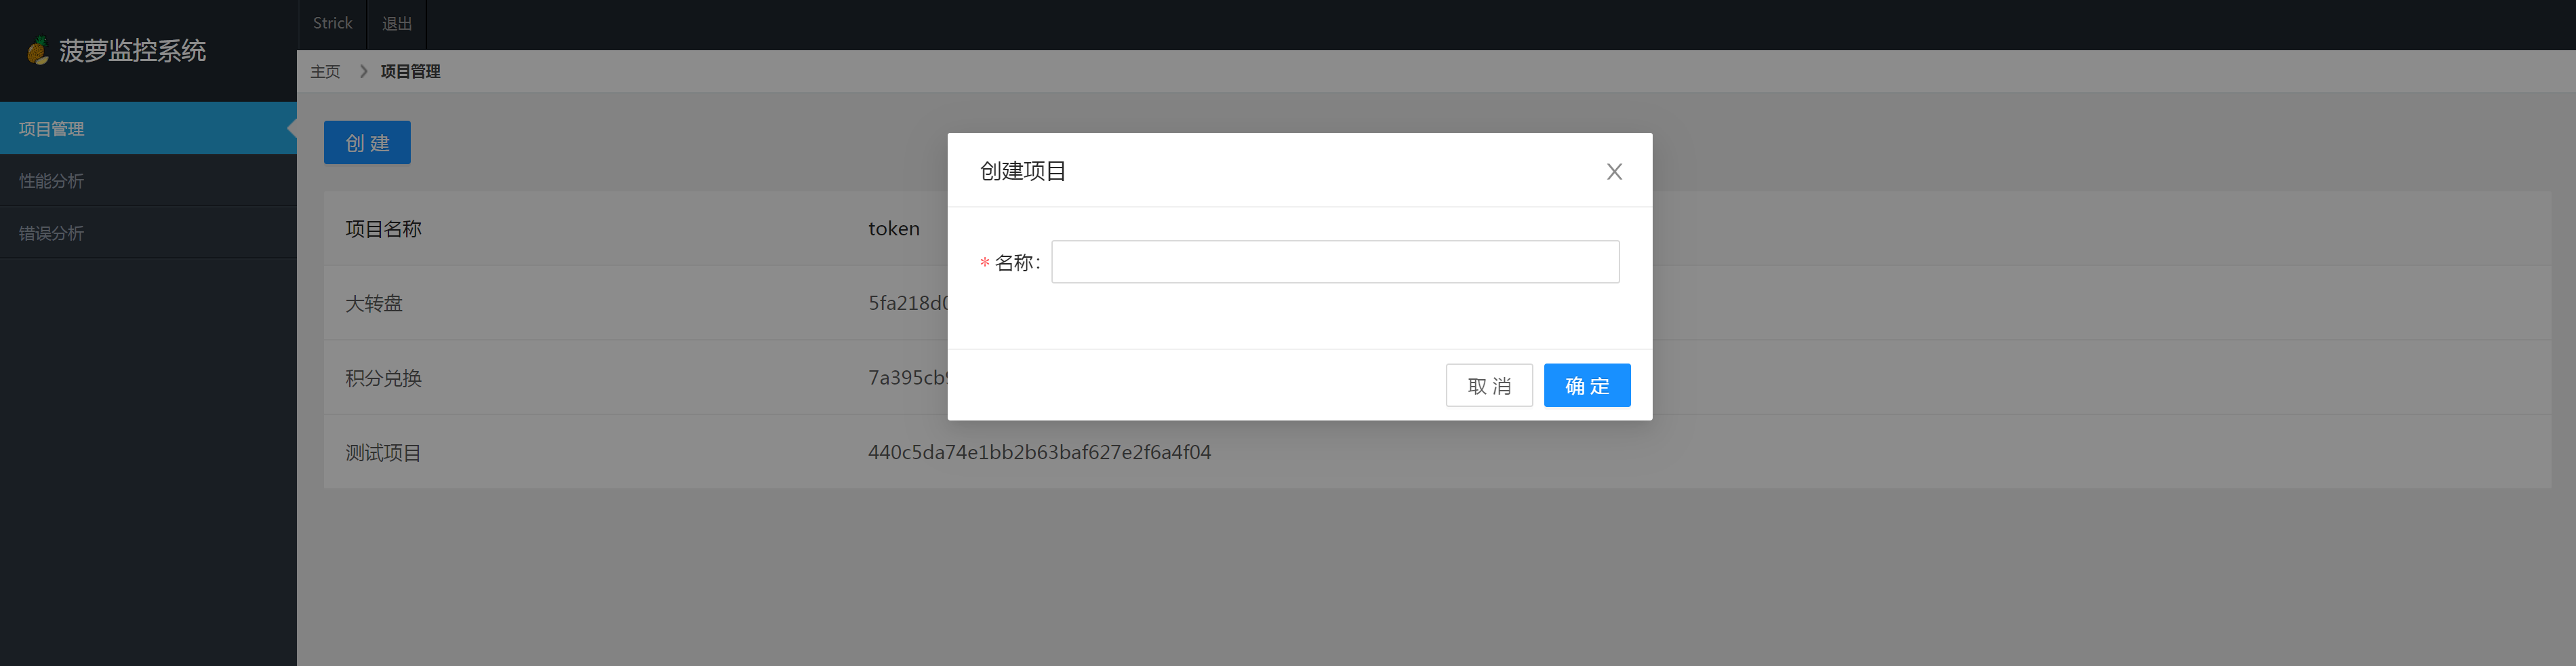Click the 名称 input field
The width and height of the screenshot is (2576, 666).
[x=1335, y=262]
